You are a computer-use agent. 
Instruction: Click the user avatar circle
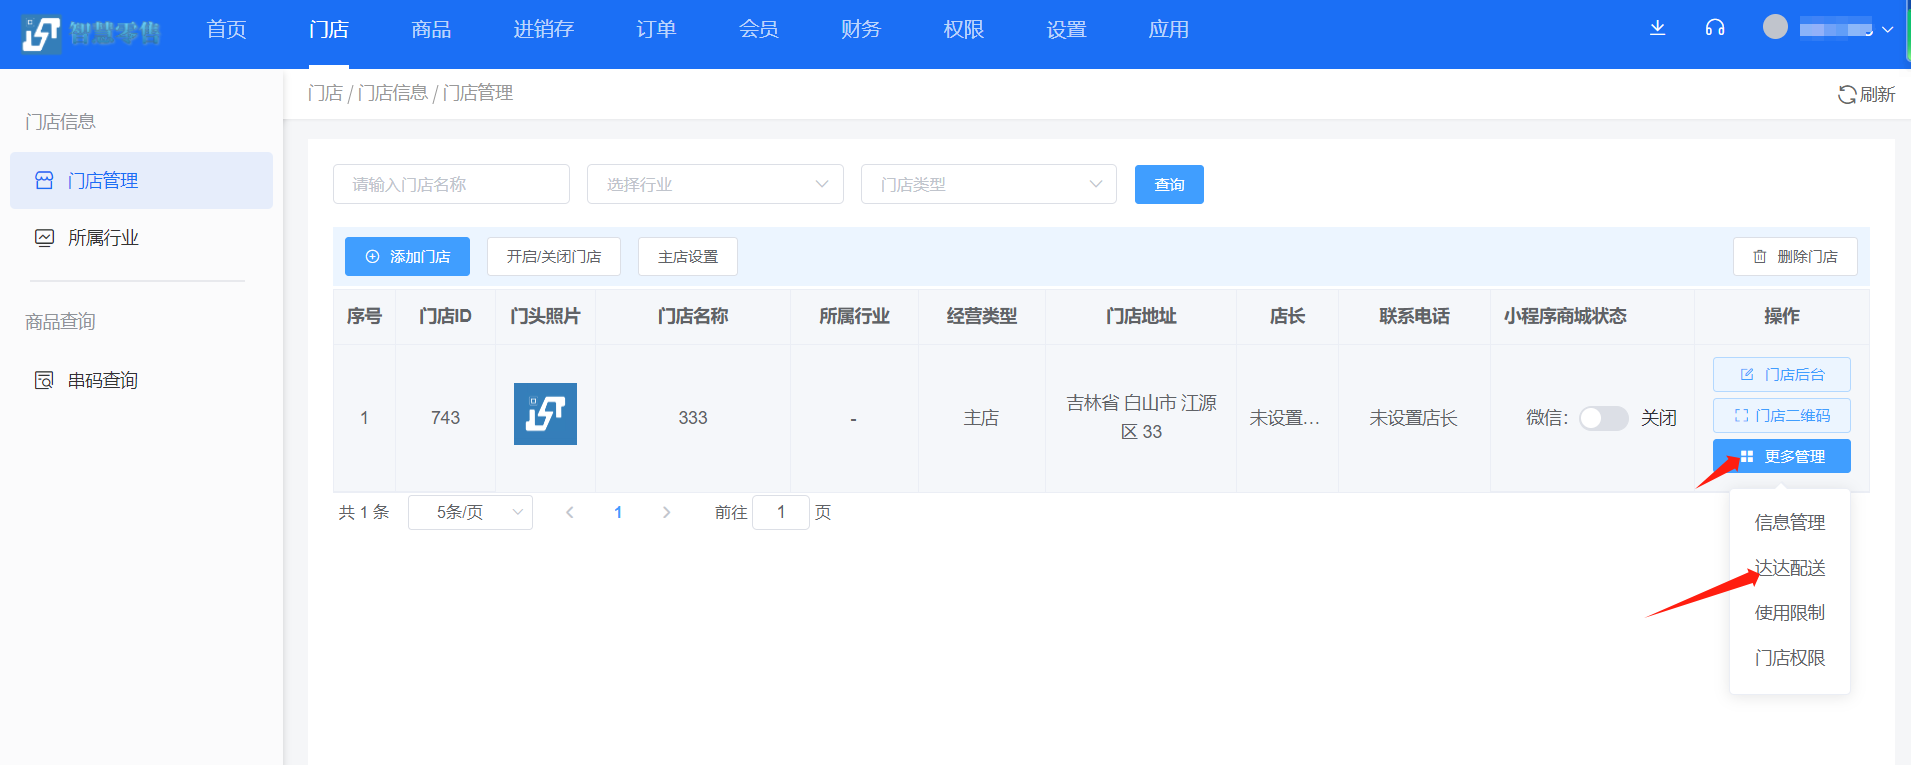pos(1775,27)
